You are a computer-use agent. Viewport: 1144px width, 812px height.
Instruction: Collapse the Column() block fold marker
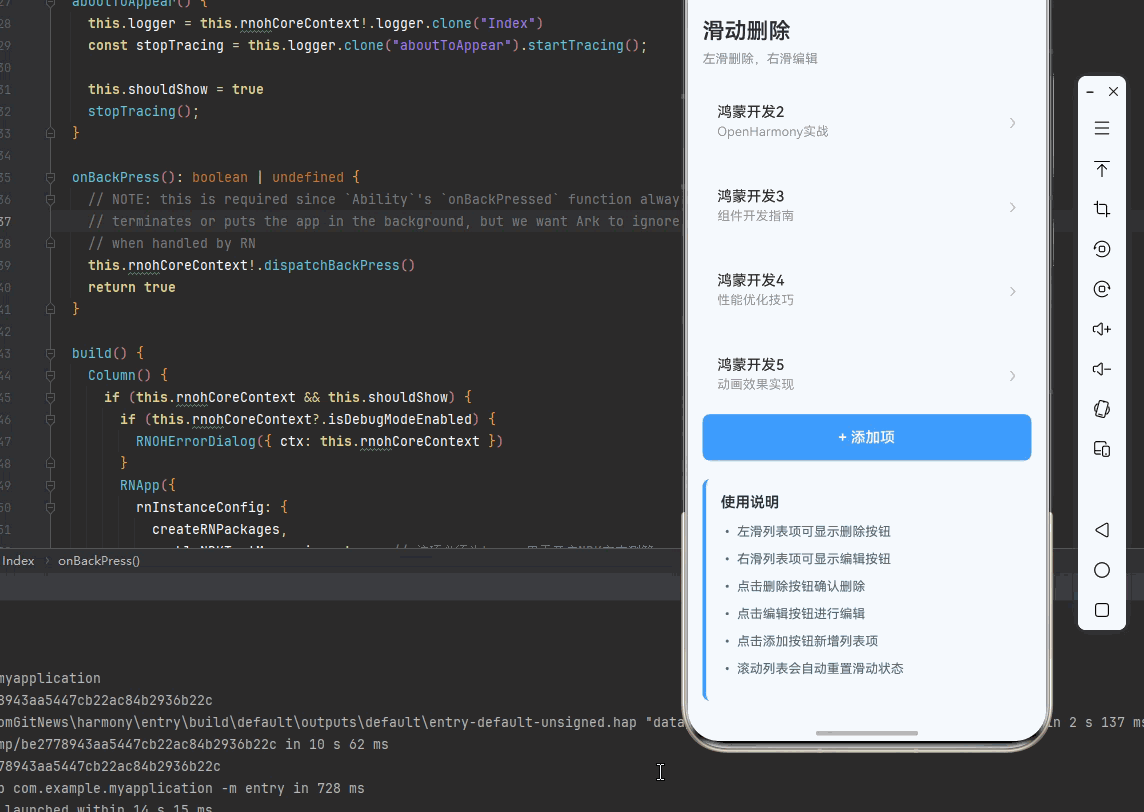50,375
